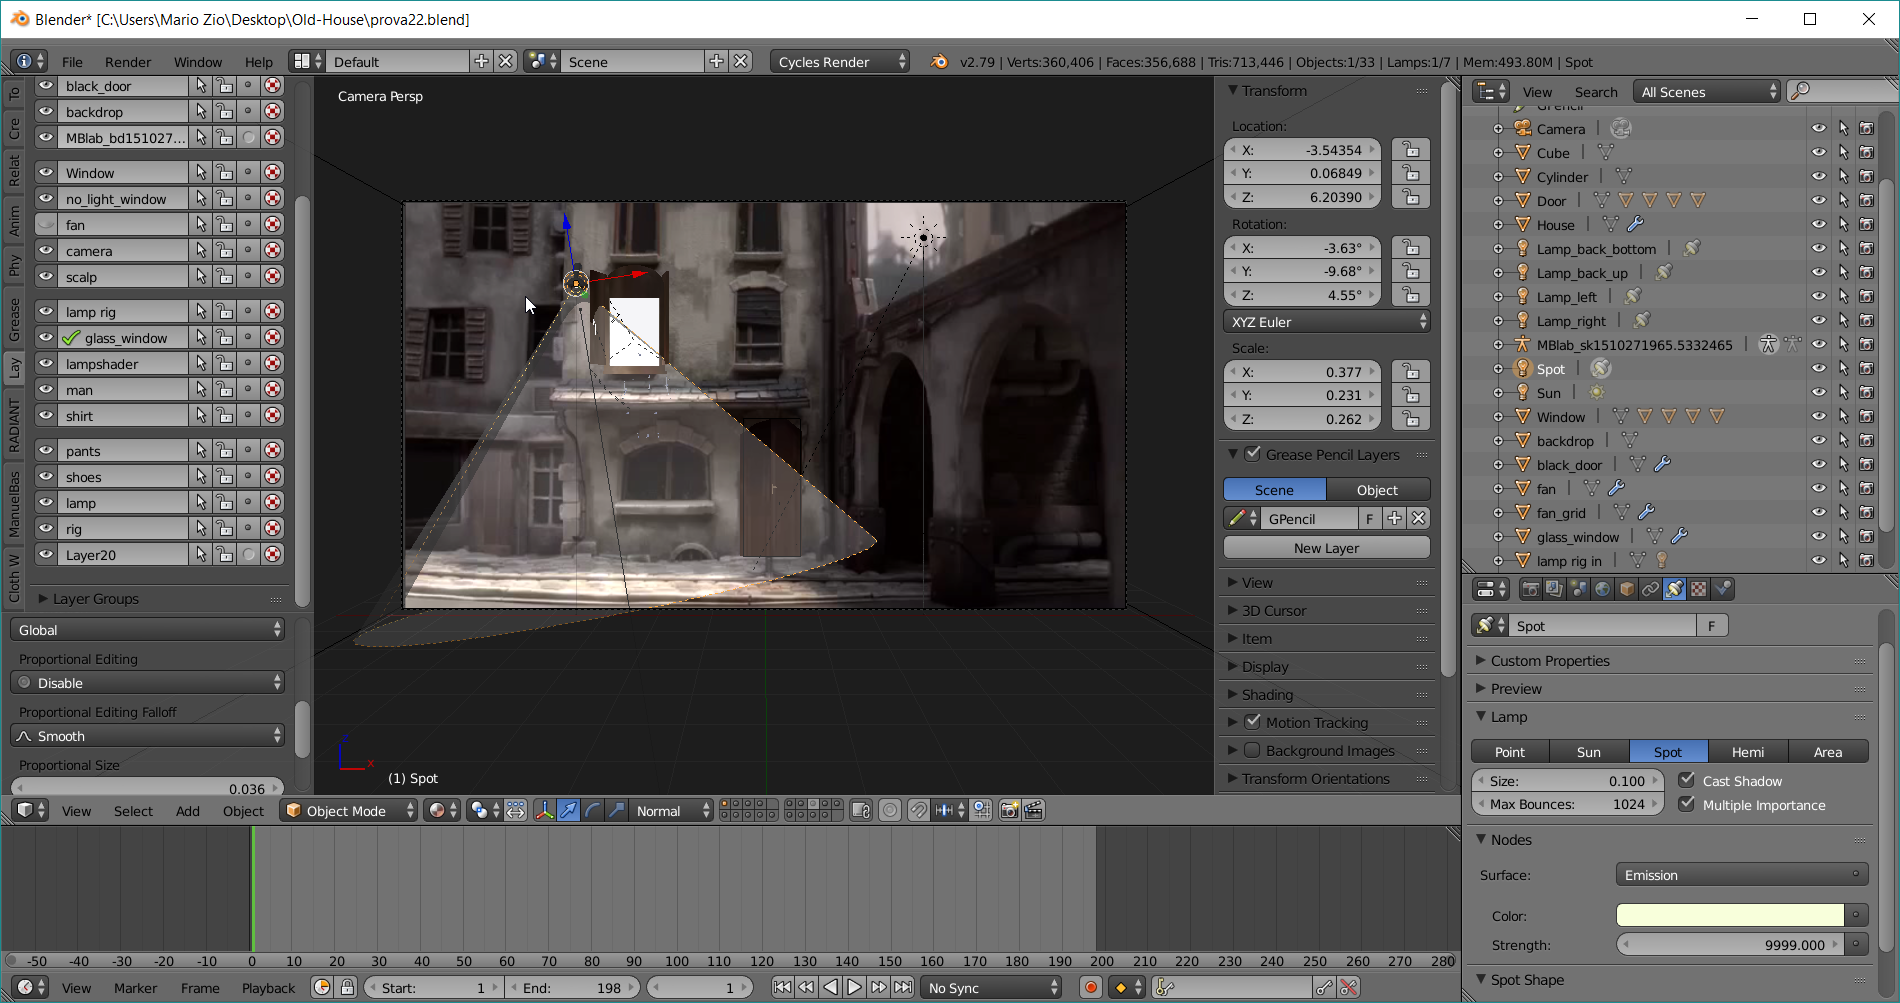Open the Render Layers properties tab
This screenshot has width=1900, height=1003.
[1554, 589]
